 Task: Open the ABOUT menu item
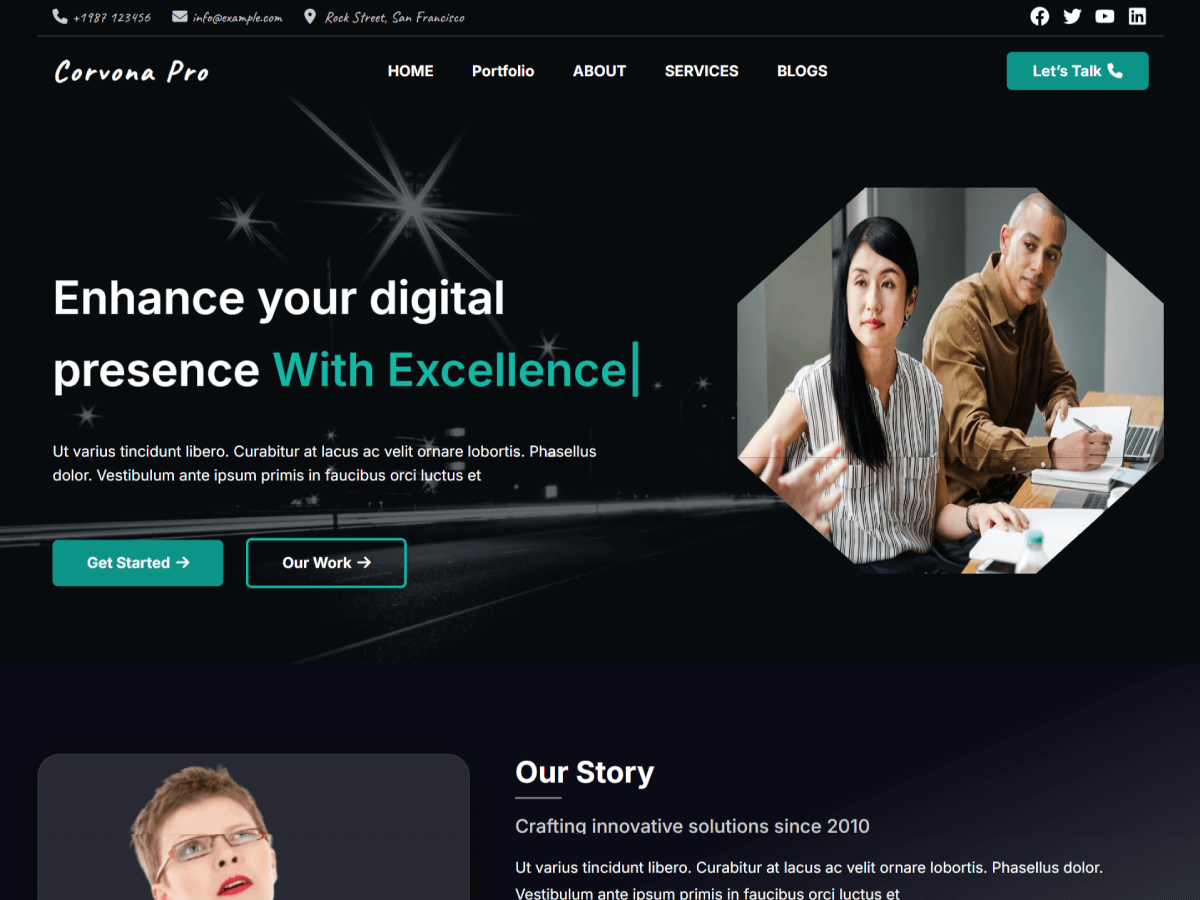tap(599, 71)
